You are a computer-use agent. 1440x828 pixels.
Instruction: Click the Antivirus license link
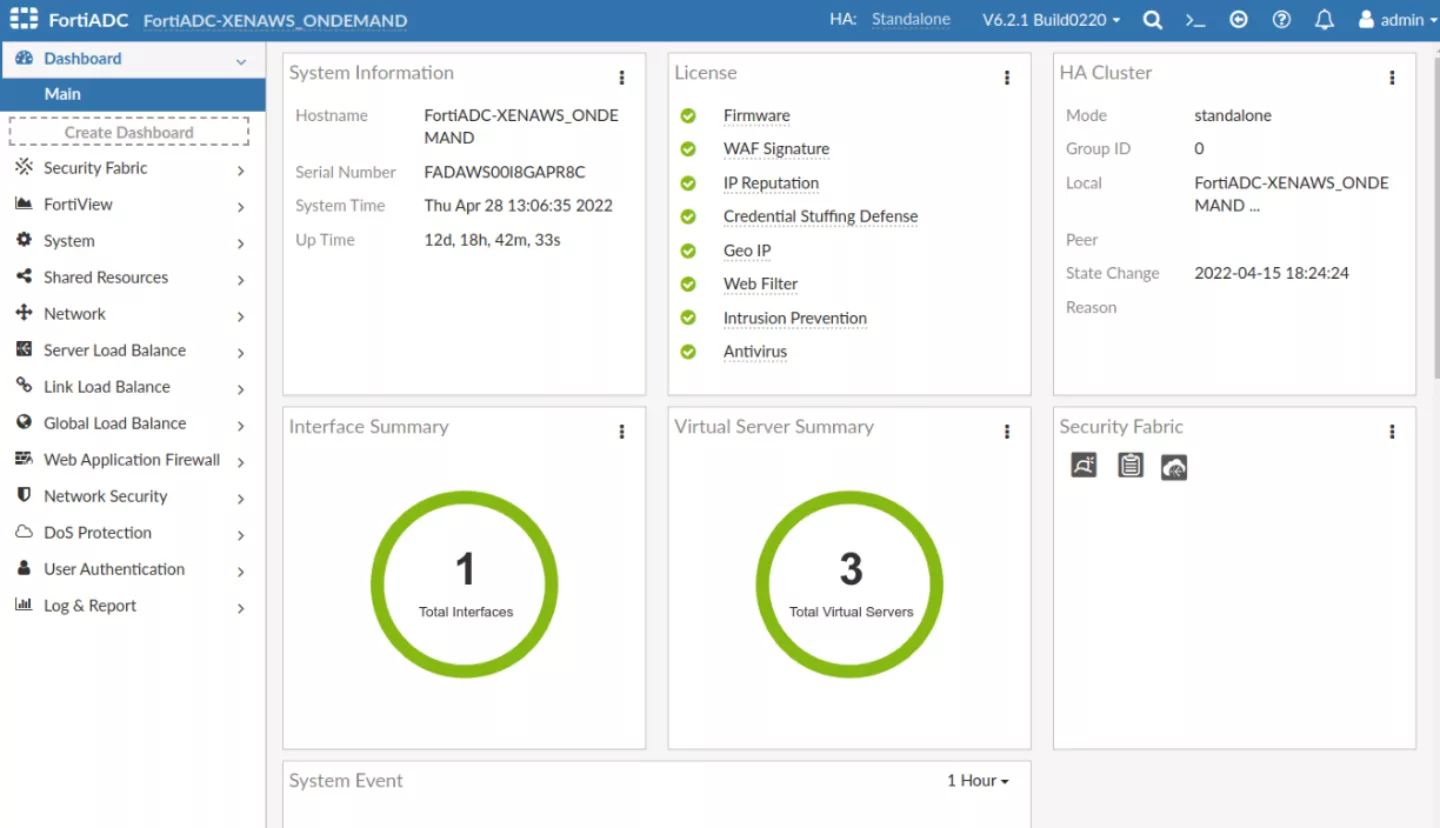coord(755,352)
